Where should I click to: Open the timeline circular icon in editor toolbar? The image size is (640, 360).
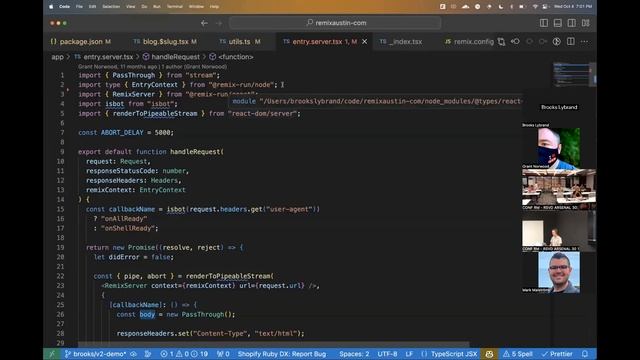click(556, 42)
